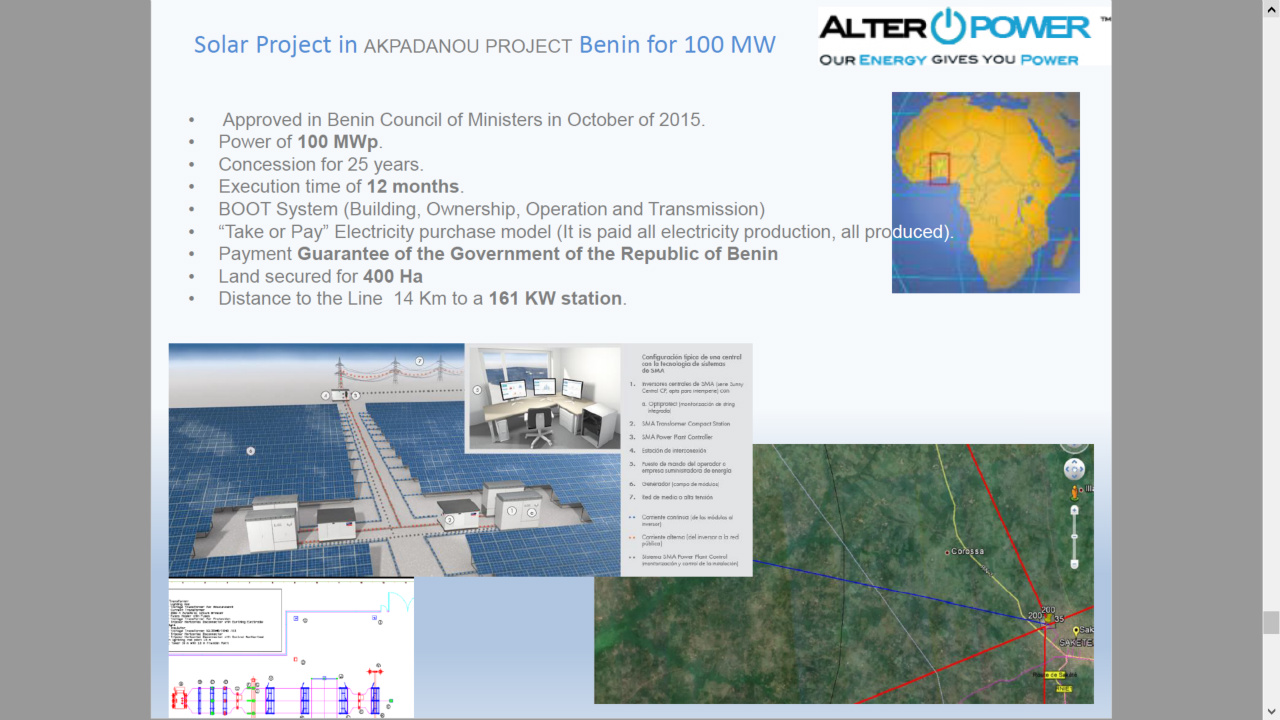The height and width of the screenshot is (720, 1280).
Task: Click the "SMA Transformer Compact Station" legend entry
Action: (685, 424)
